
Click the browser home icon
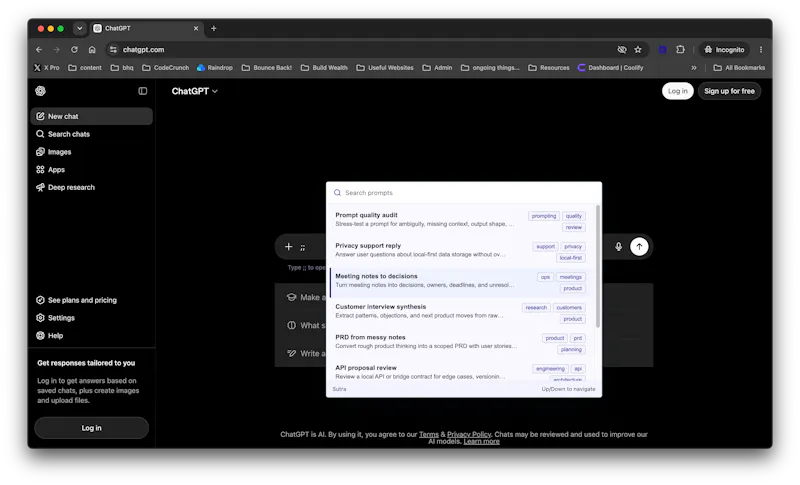(92, 49)
